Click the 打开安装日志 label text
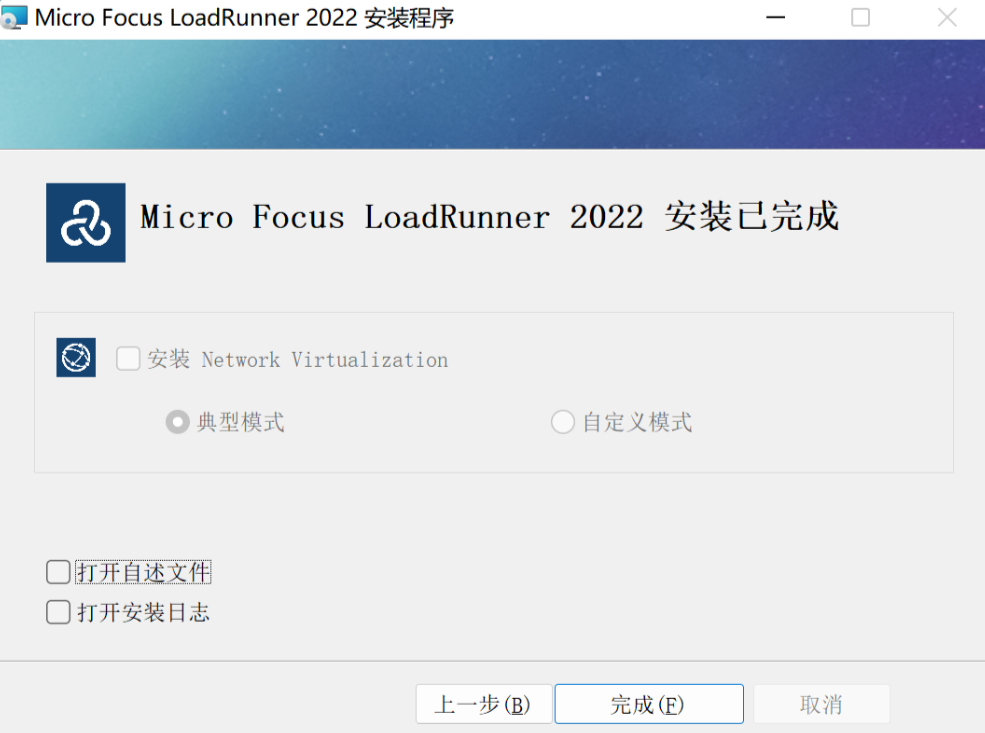Screen dimensions: 985x733 (x=141, y=612)
